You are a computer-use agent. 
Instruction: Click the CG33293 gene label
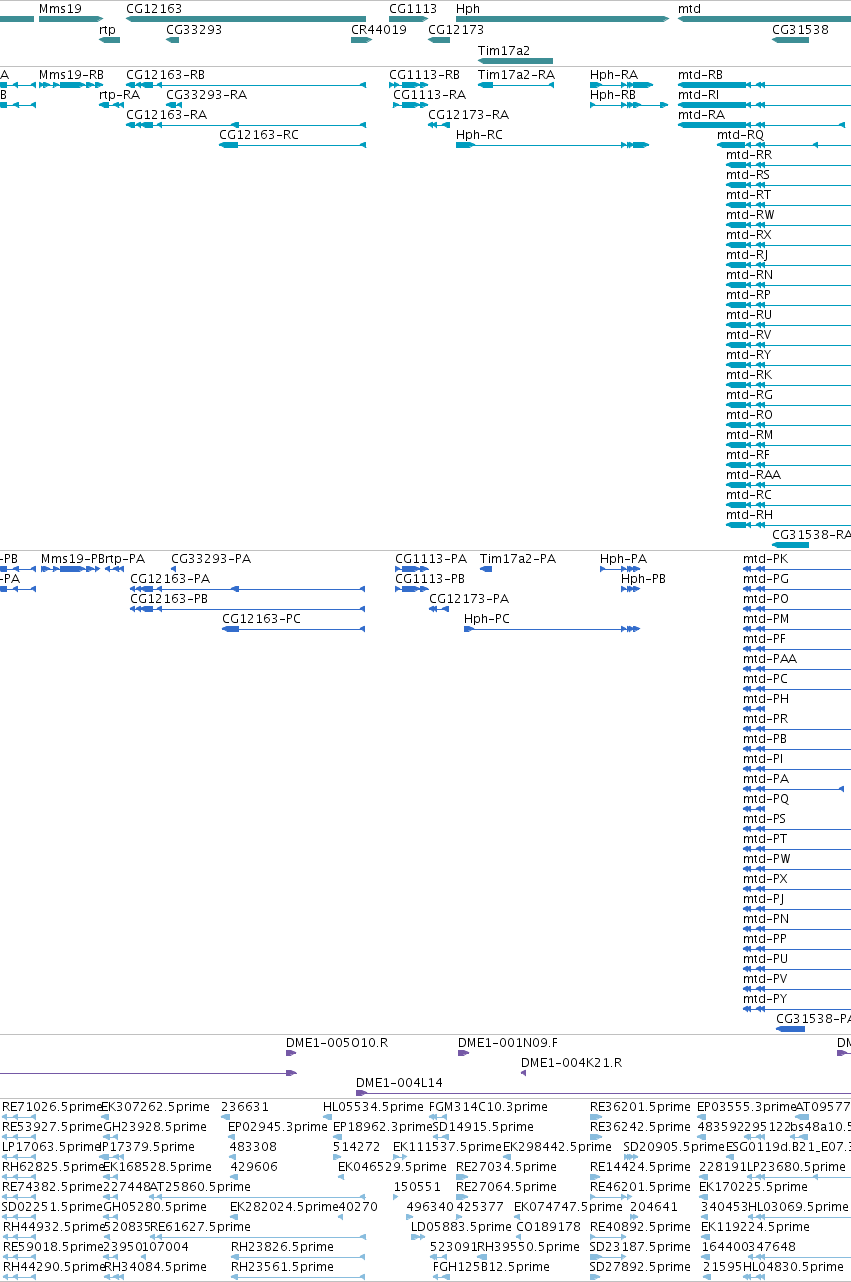click(194, 30)
